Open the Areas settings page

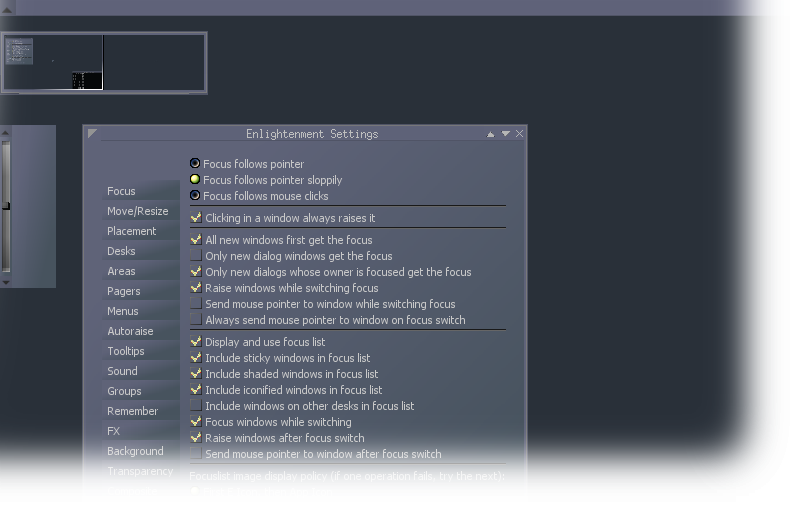pos(141,271)
